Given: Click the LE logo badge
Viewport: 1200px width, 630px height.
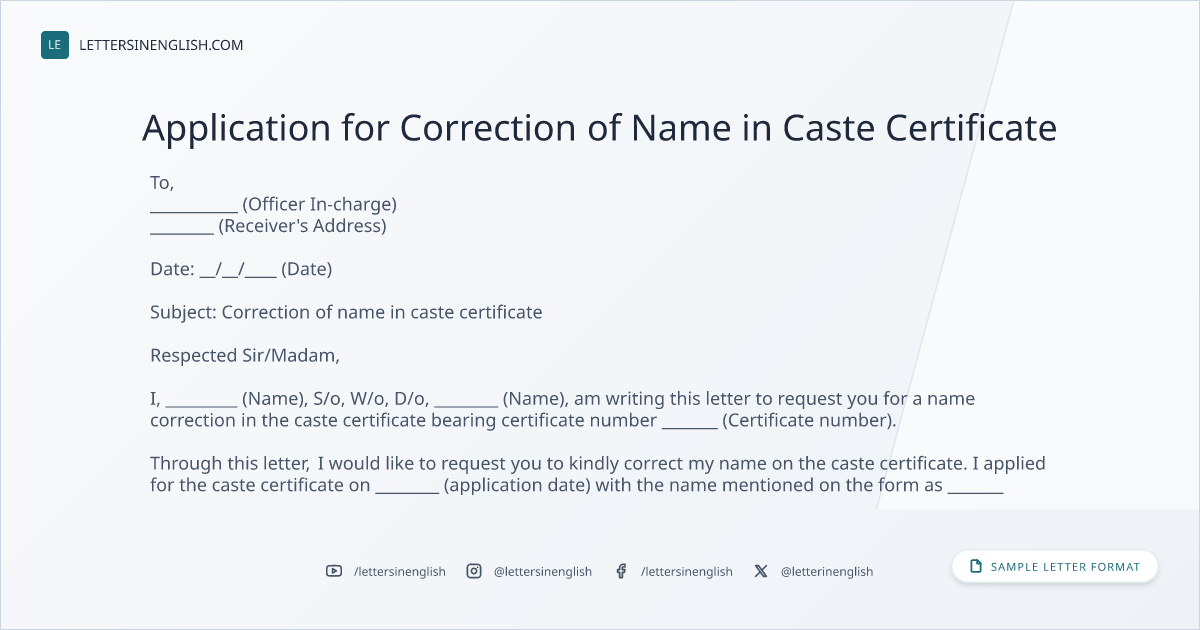Looking at the screenshot, I should pyautogui.click(x=55, y=45).
